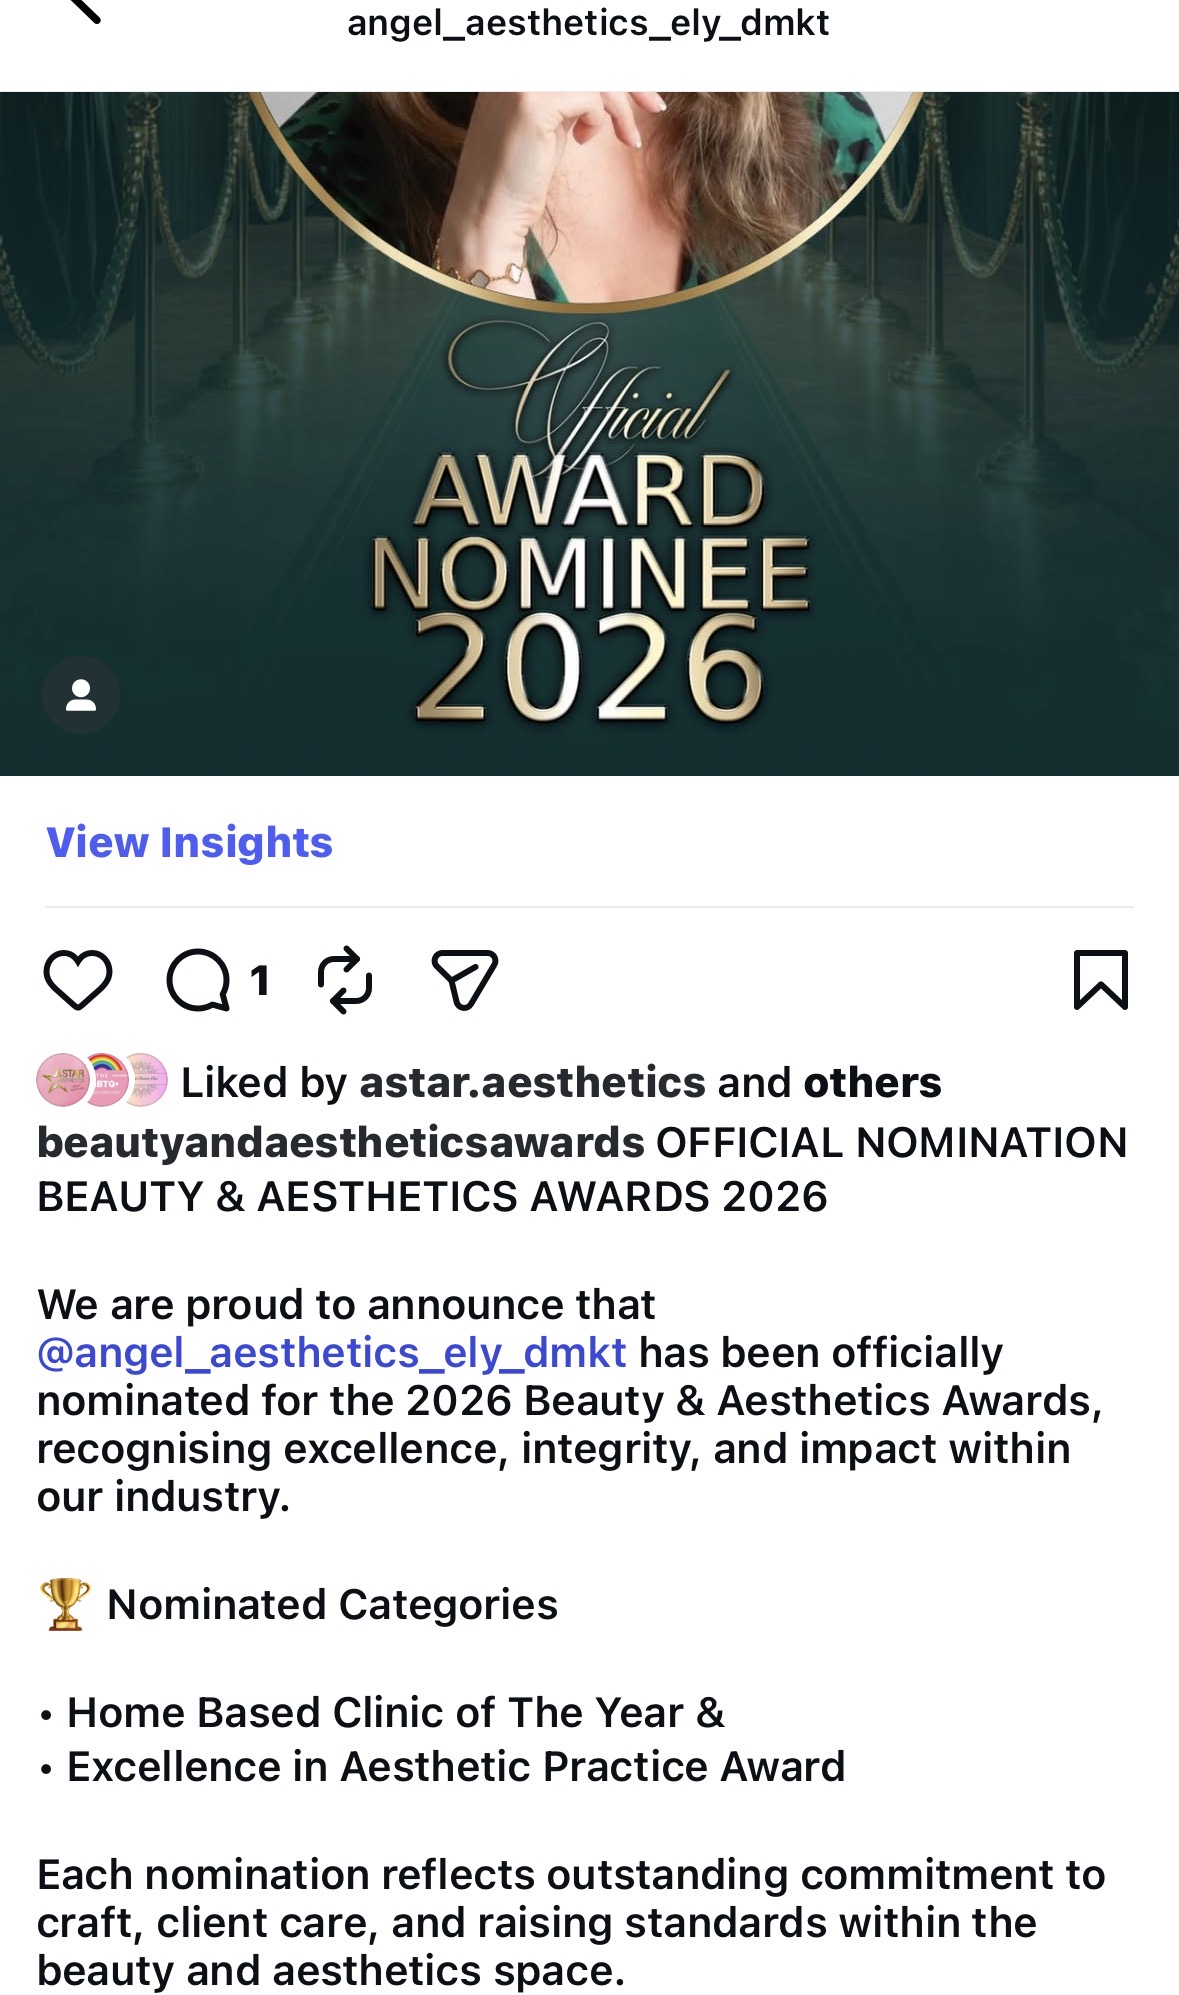Open the beautyandaestheticsawards profile from the caption
The image size is (1179, 1995).
[x=340, y=1142]
